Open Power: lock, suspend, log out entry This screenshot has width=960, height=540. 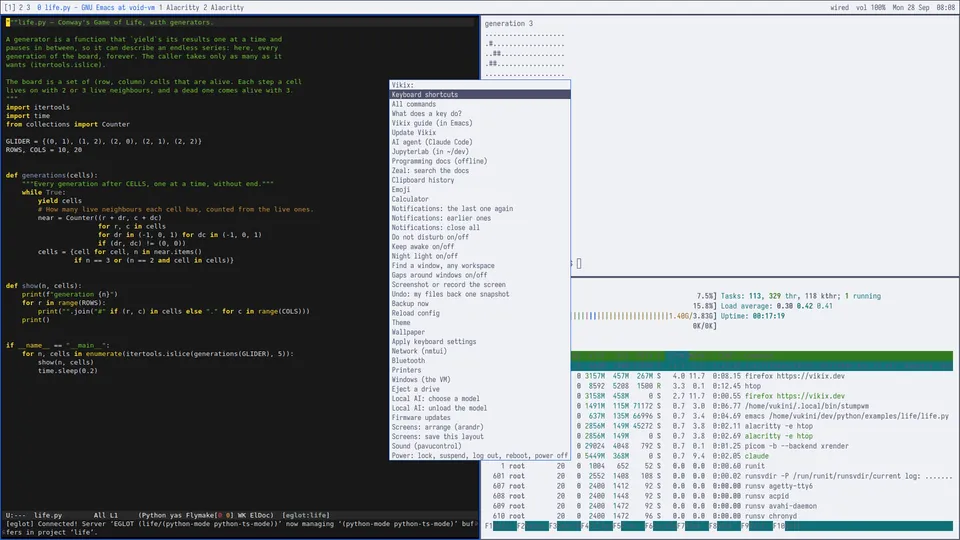point(480,456)
